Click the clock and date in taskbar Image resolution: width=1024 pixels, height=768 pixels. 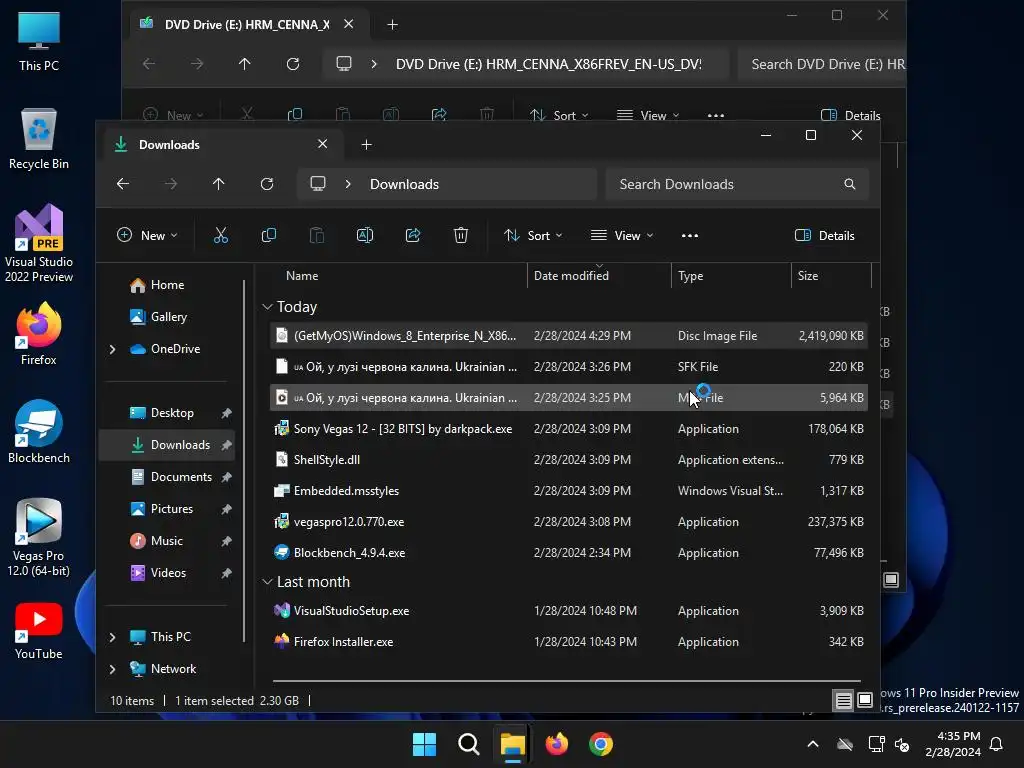[953, 744]
